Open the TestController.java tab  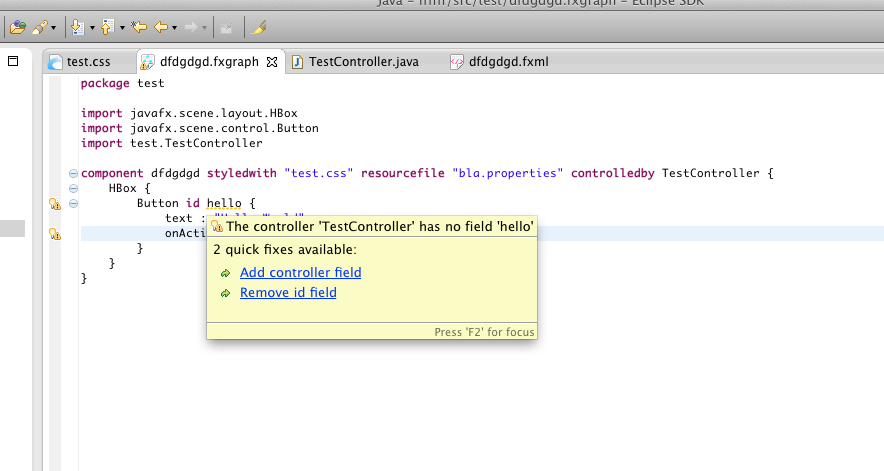pos(363,62)
